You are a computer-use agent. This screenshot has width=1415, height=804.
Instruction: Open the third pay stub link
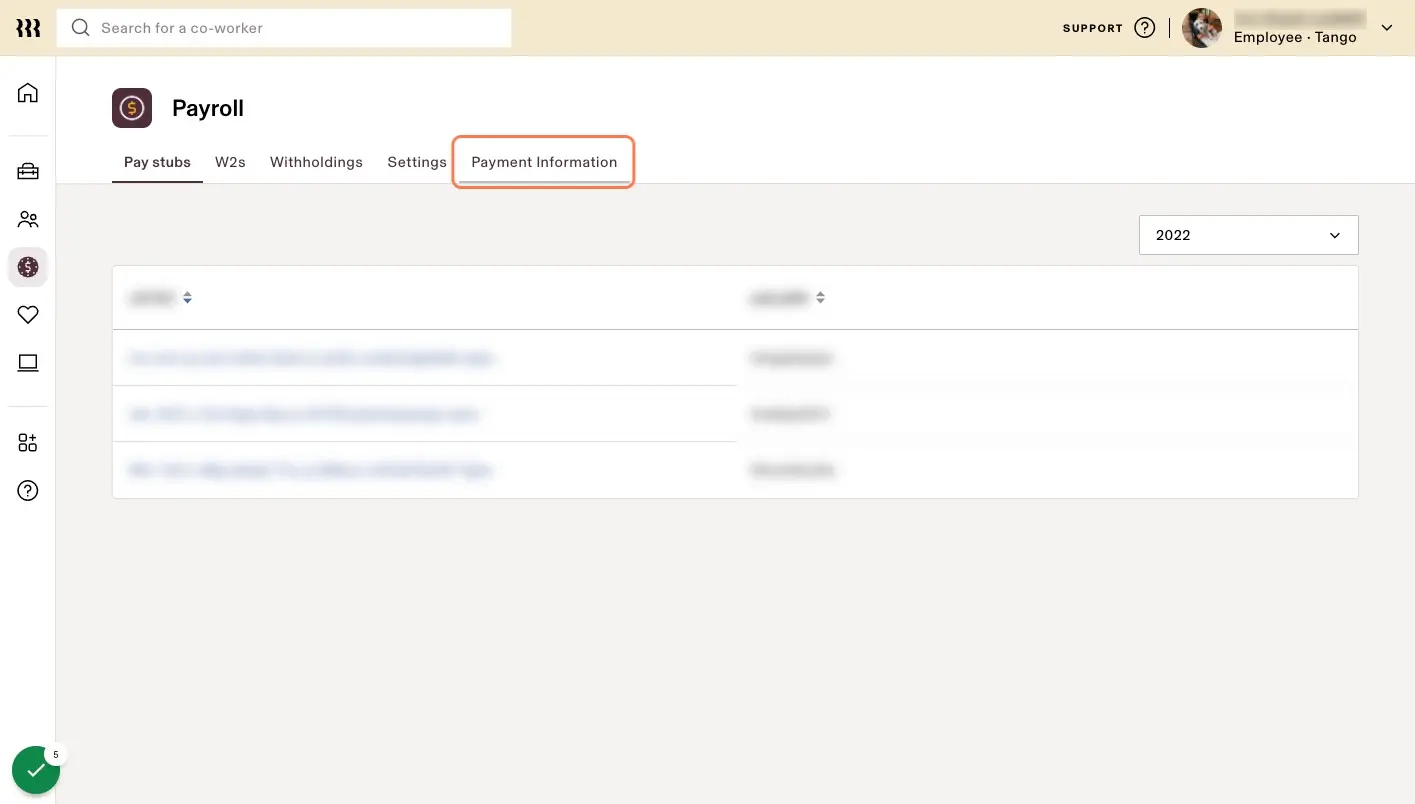tap(310, 470)
